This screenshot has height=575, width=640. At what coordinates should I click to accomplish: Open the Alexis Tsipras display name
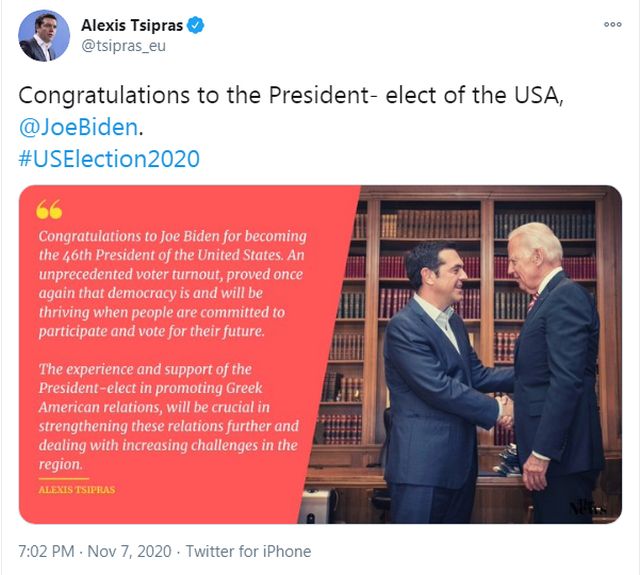coord(131,25)
